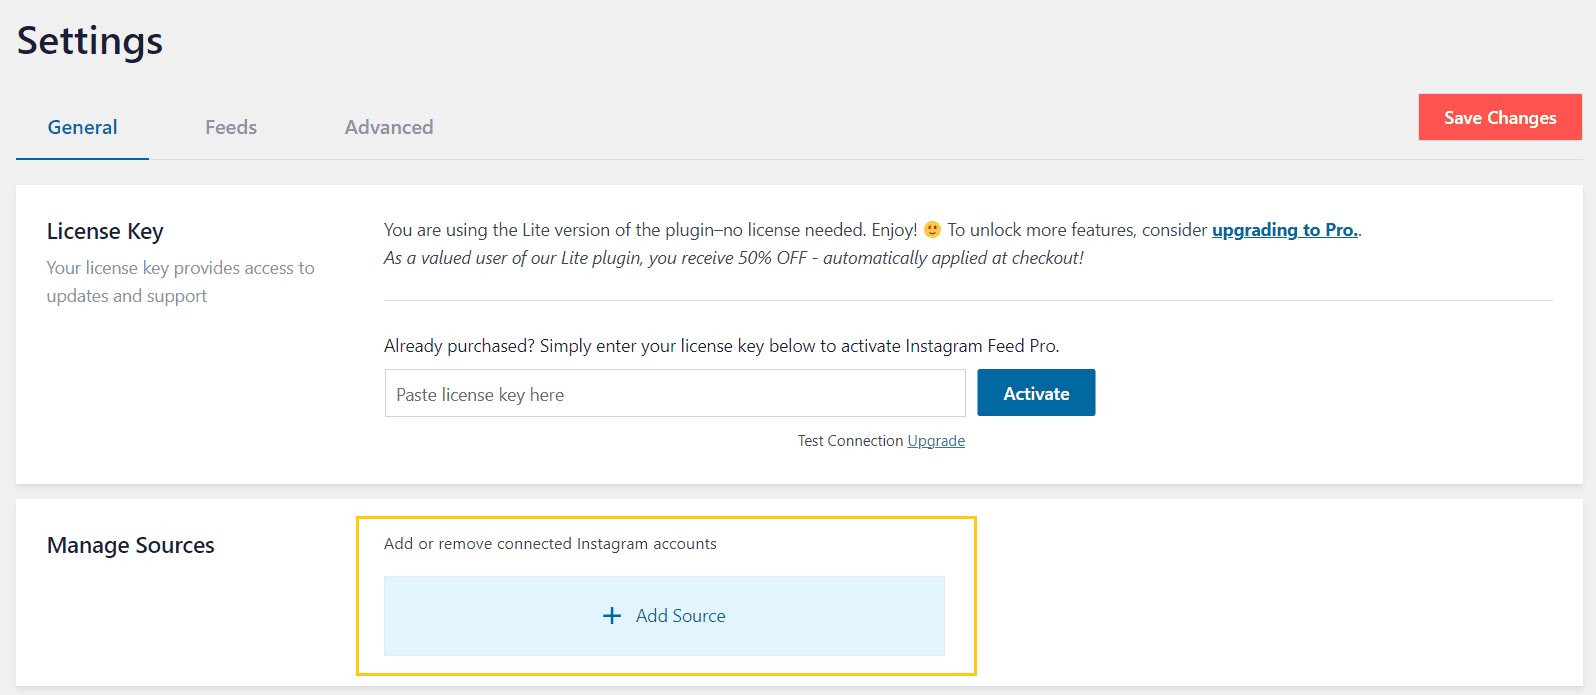Focus the Paste license key here field
This screenshot has height=695, width=1596.
tap(675, 394)
